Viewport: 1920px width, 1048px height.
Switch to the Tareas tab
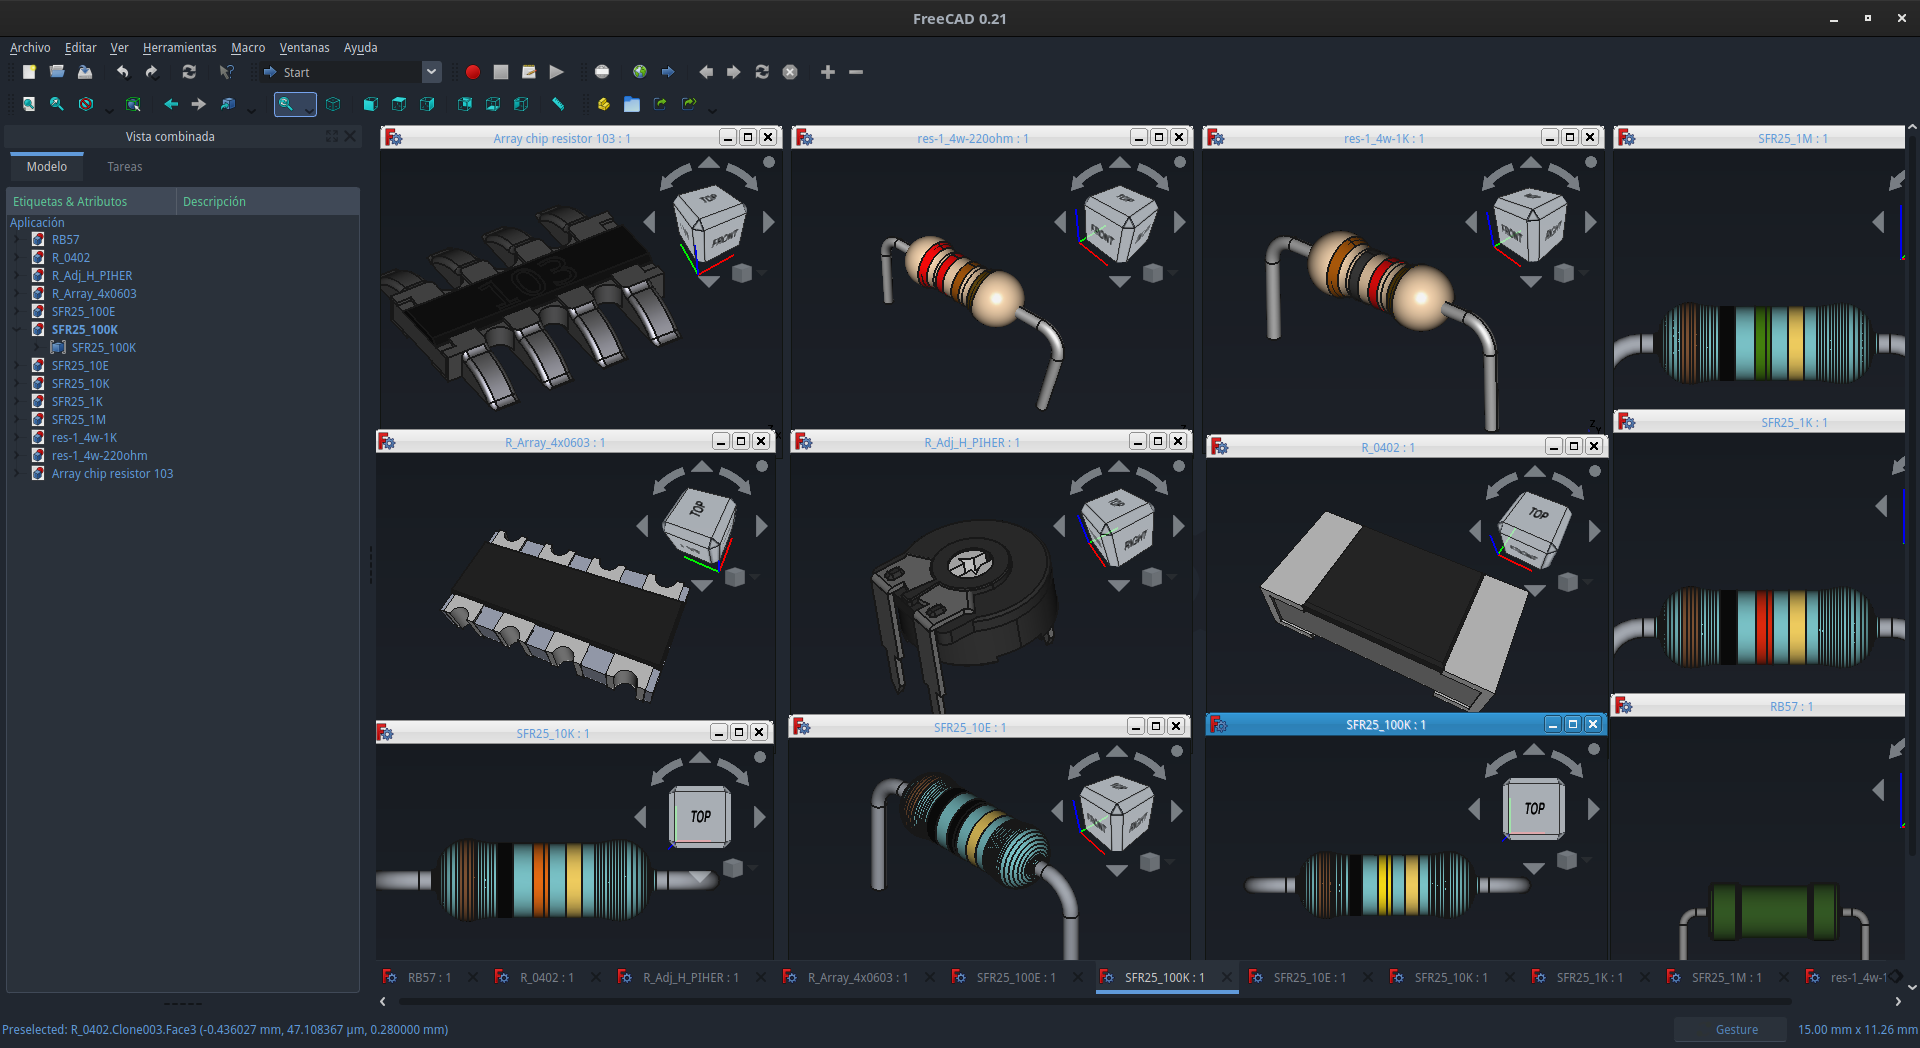[x=125, y=167]
